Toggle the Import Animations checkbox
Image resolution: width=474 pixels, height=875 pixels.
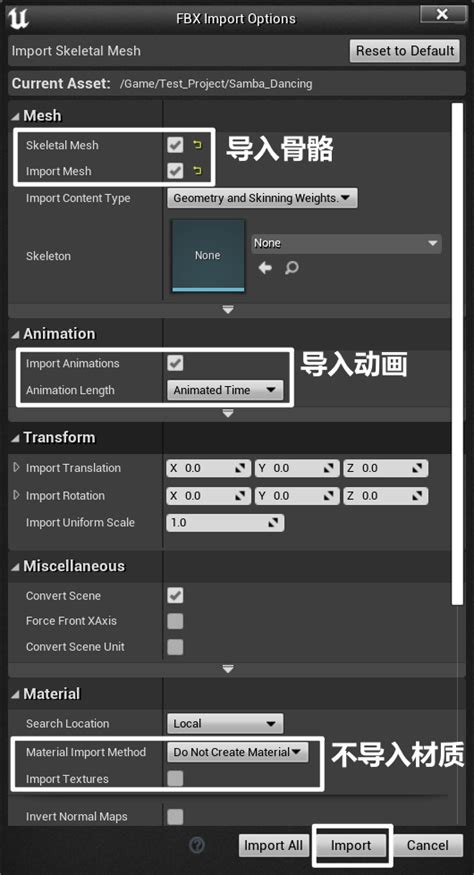[x=175, y=364]
